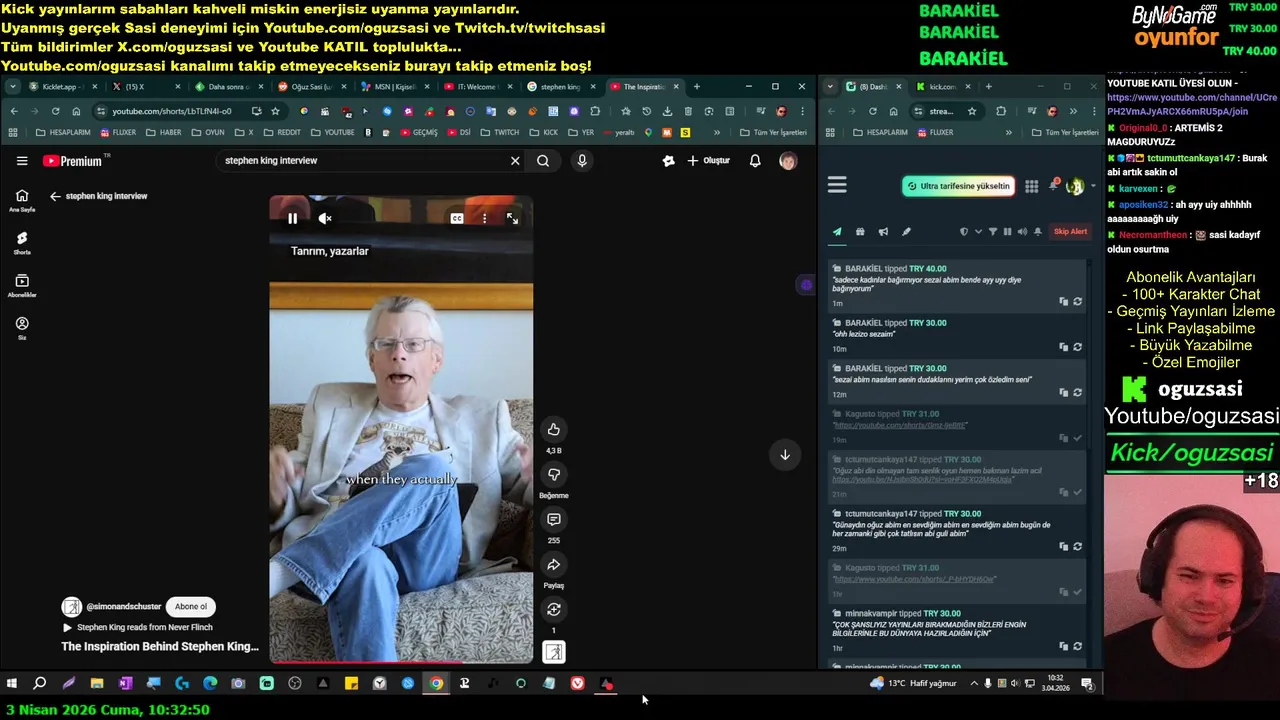1280x720 pixels.
Task: Open Abonelikler in the YouTube sidebar
Action: (x=22, y=286)
